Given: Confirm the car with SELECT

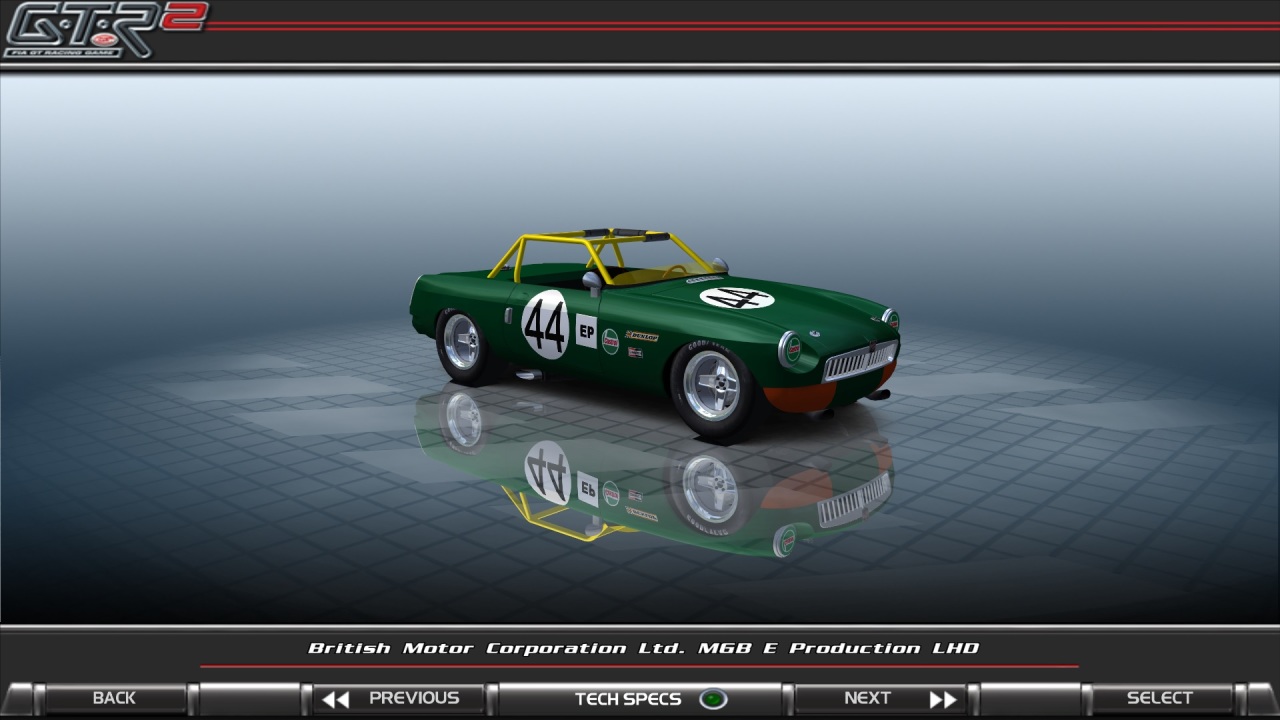Looking at the screenshot, I should [1160, 698].
